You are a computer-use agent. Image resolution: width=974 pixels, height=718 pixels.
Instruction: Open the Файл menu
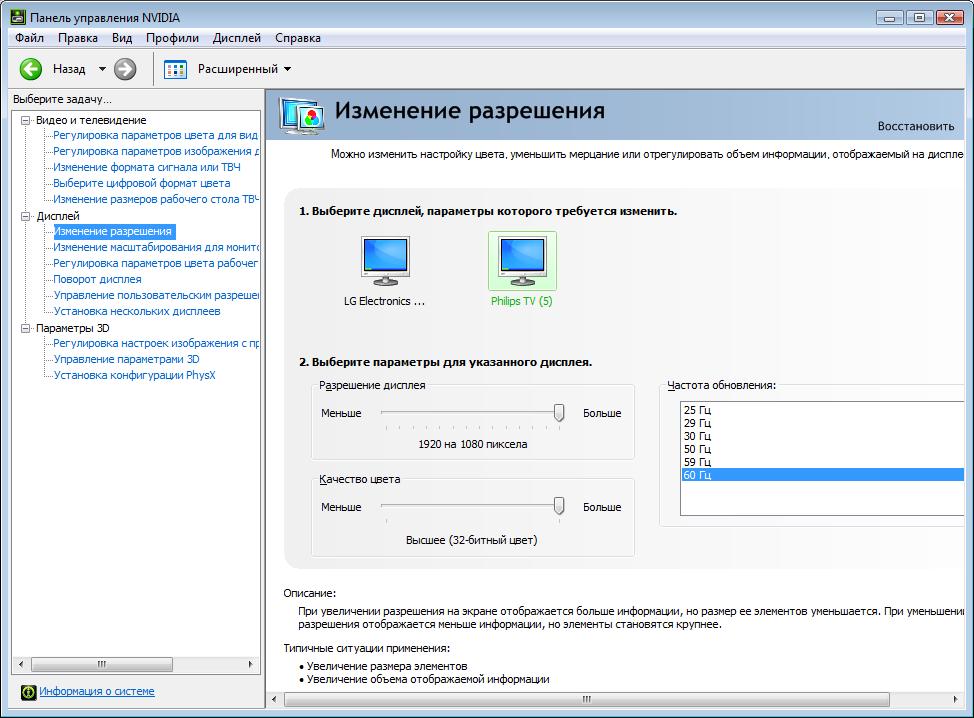(29, 38)
